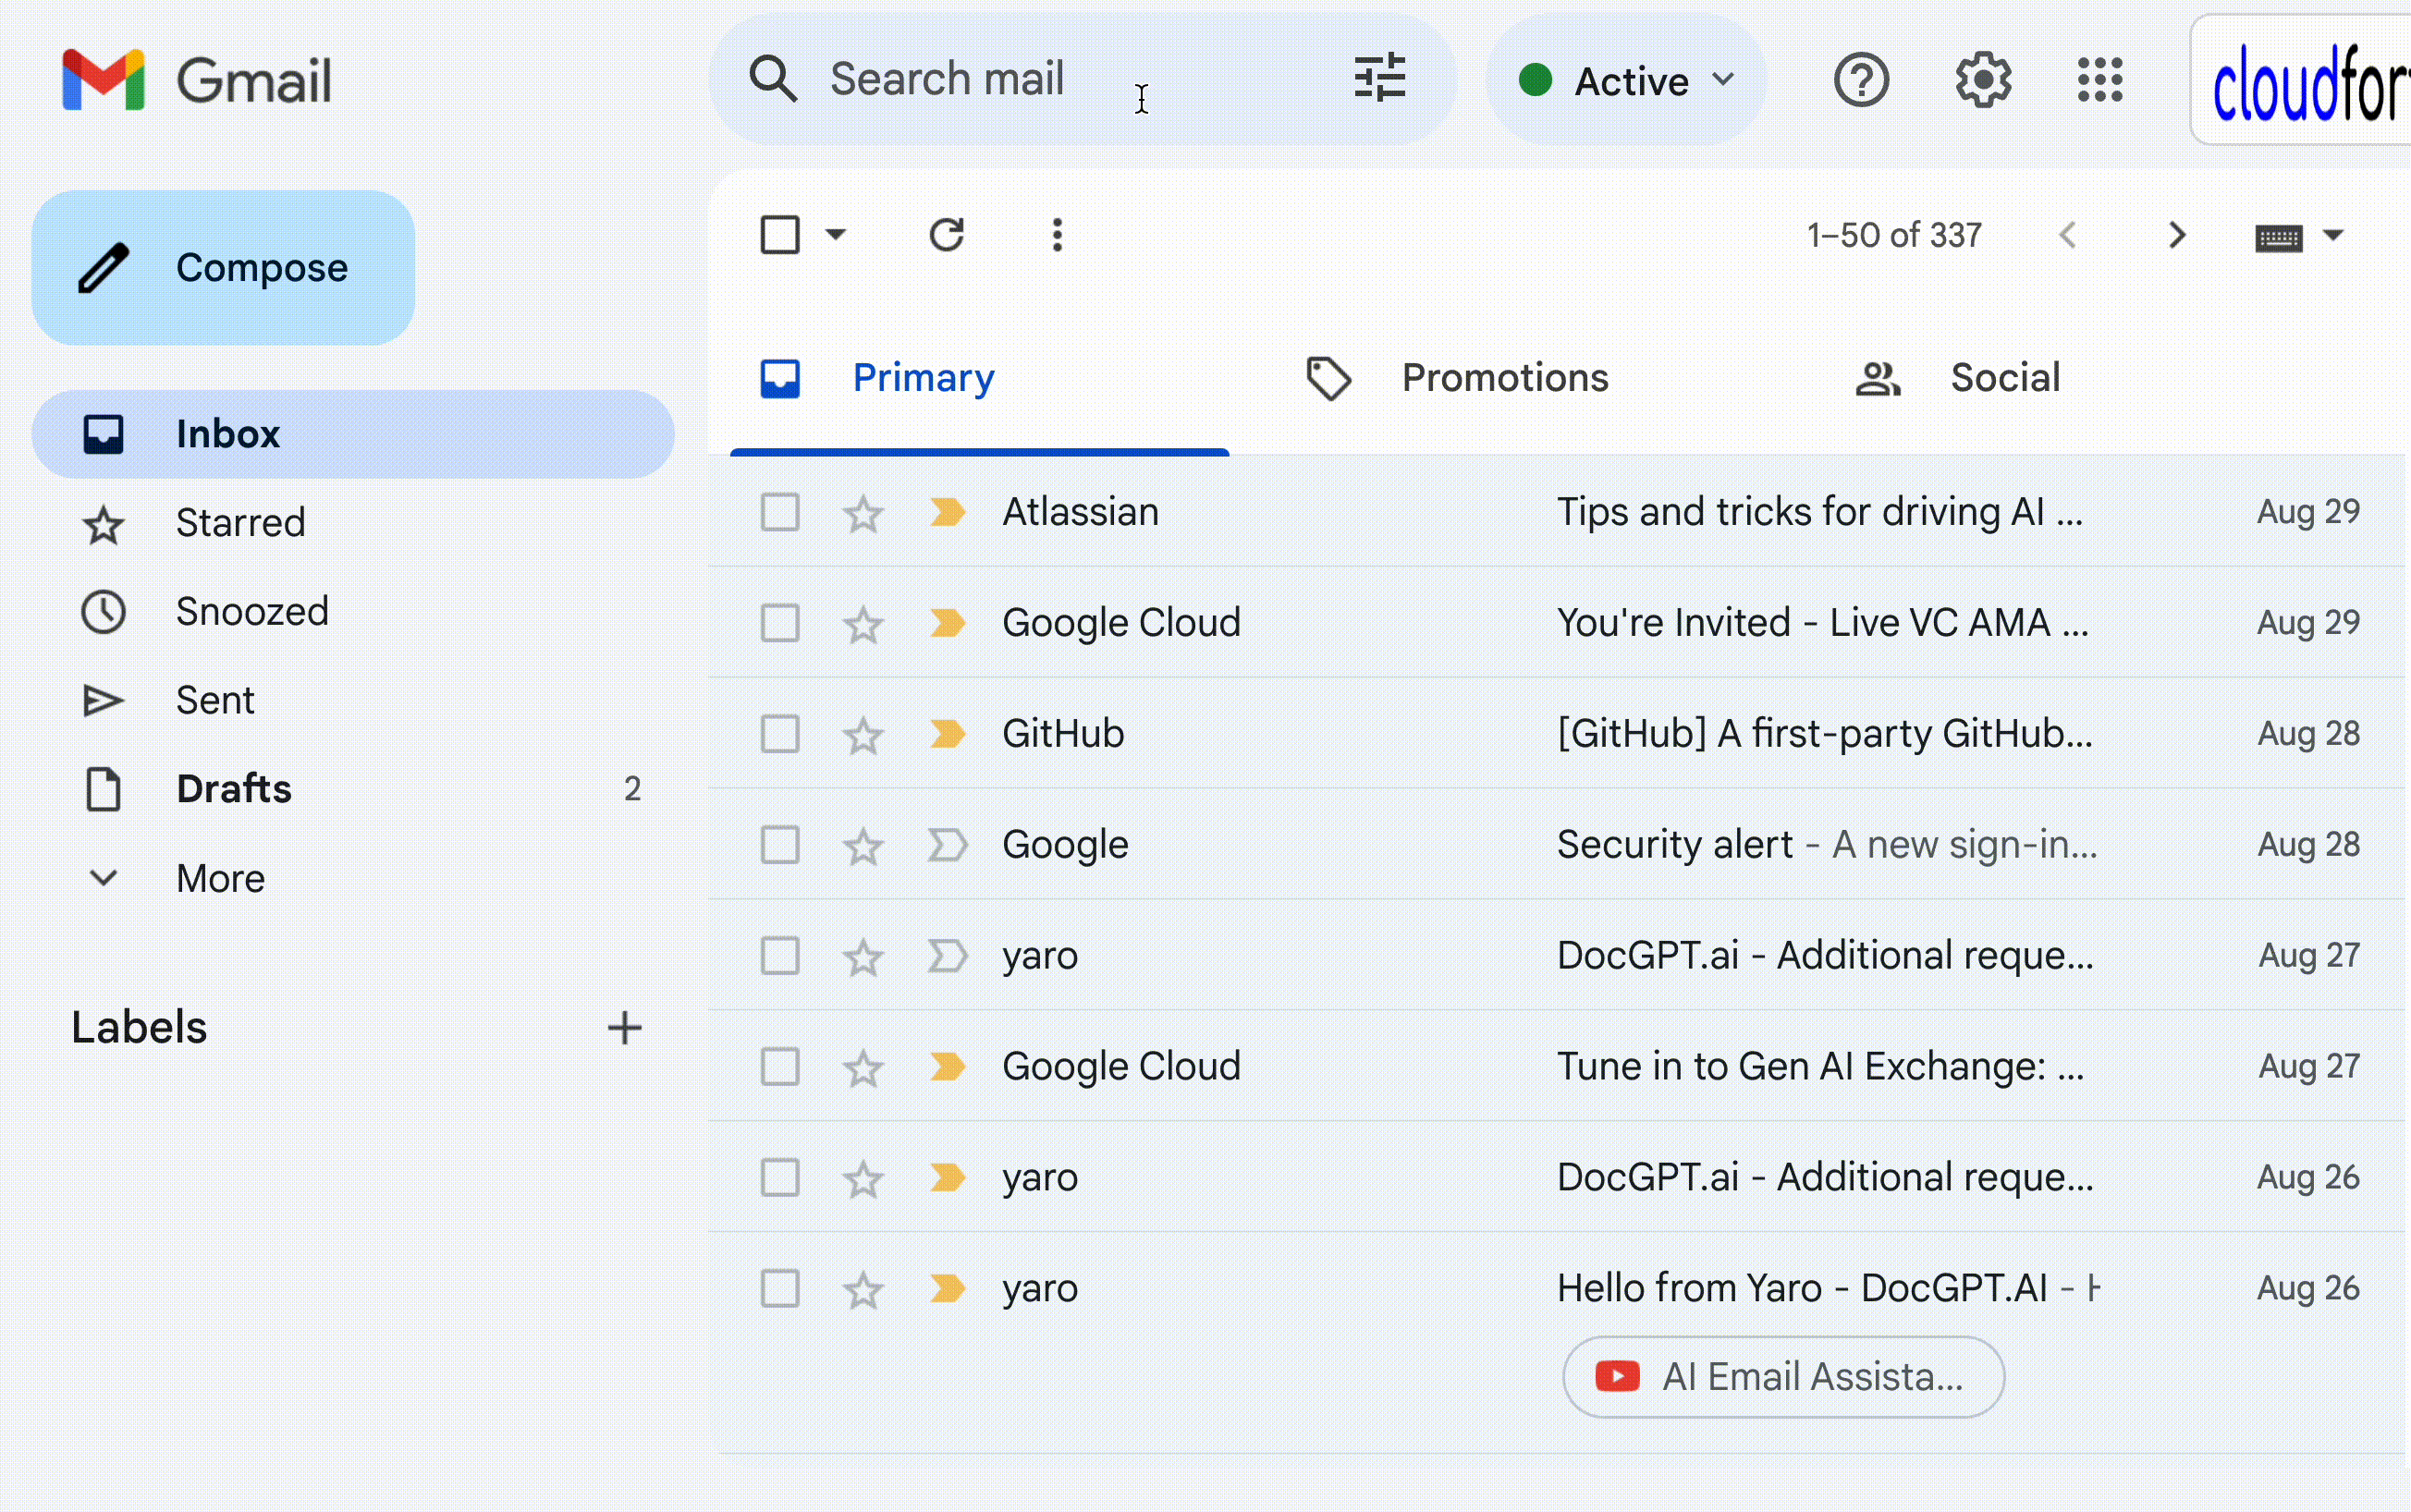The width and height of the screenshot is (2411, 1512).
Task: Go to newer messages page
Action: (2068, 236)
